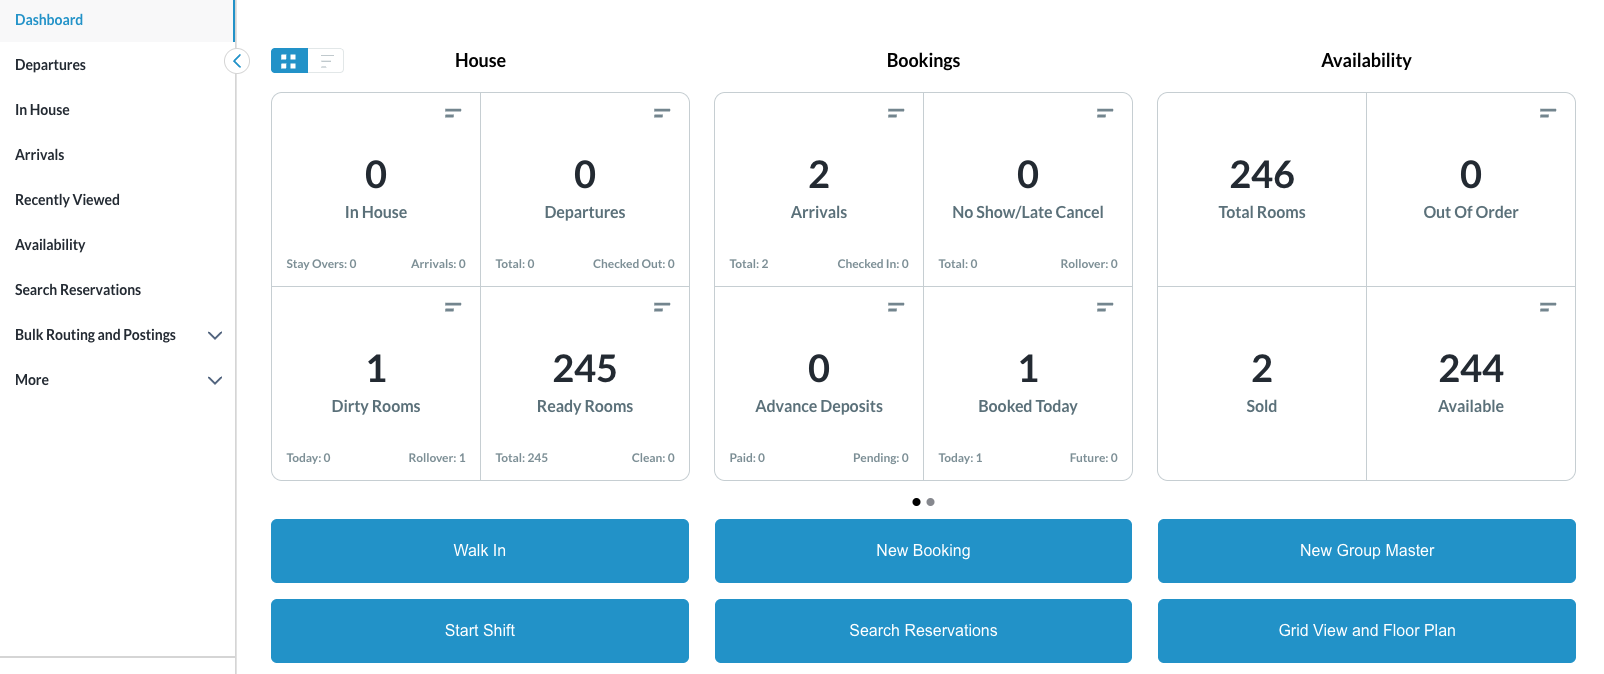1604x674 pixels.
Task: Click the Walk In button
Action: 480,551
